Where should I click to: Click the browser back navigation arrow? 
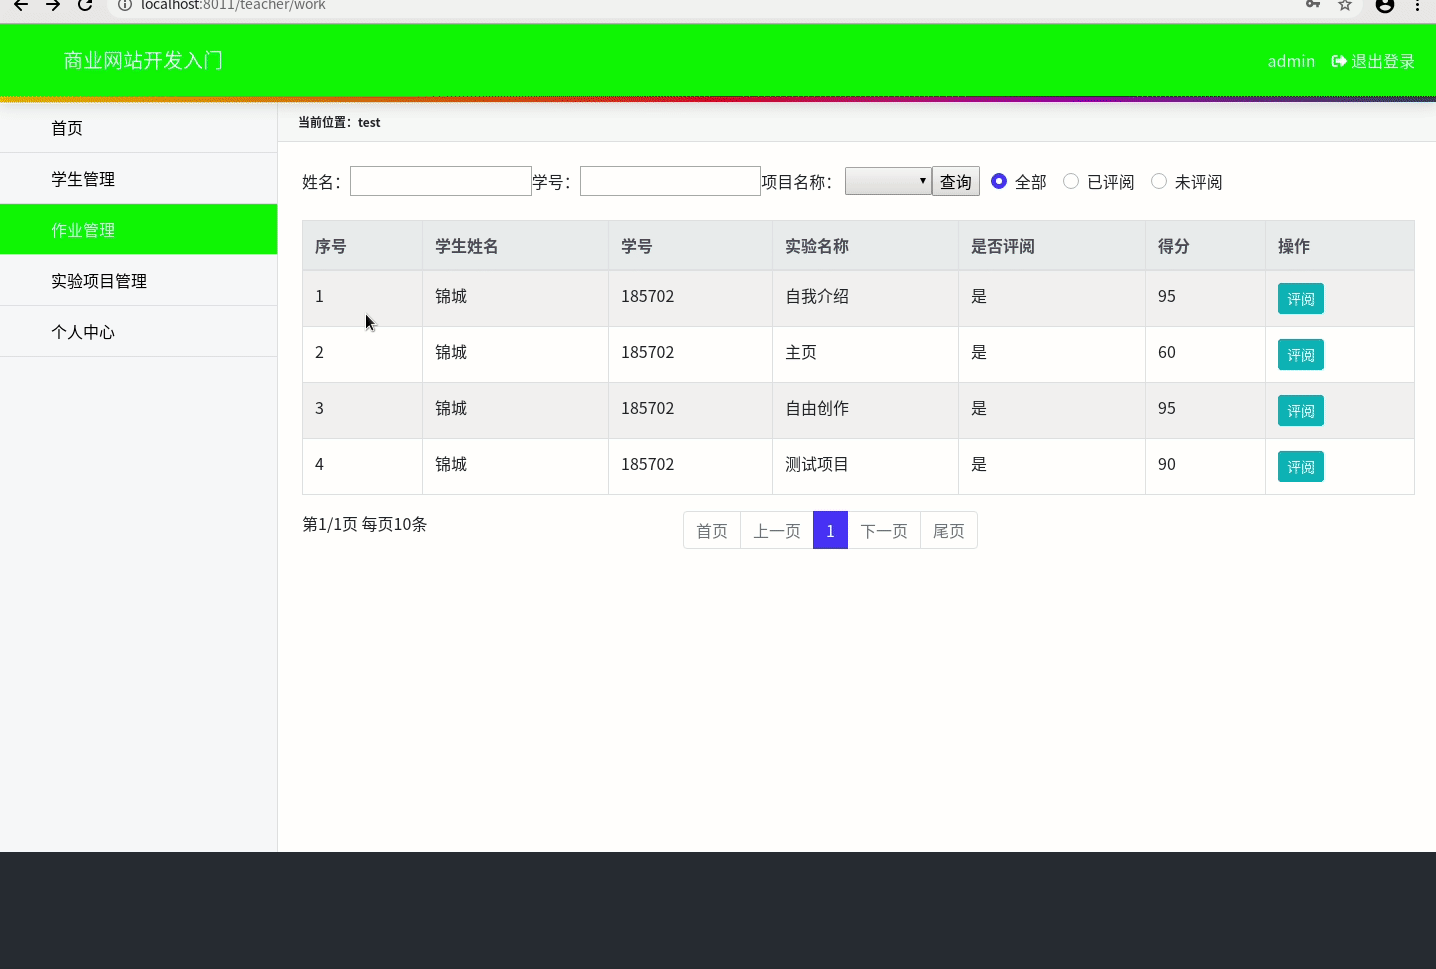[20, 6]
